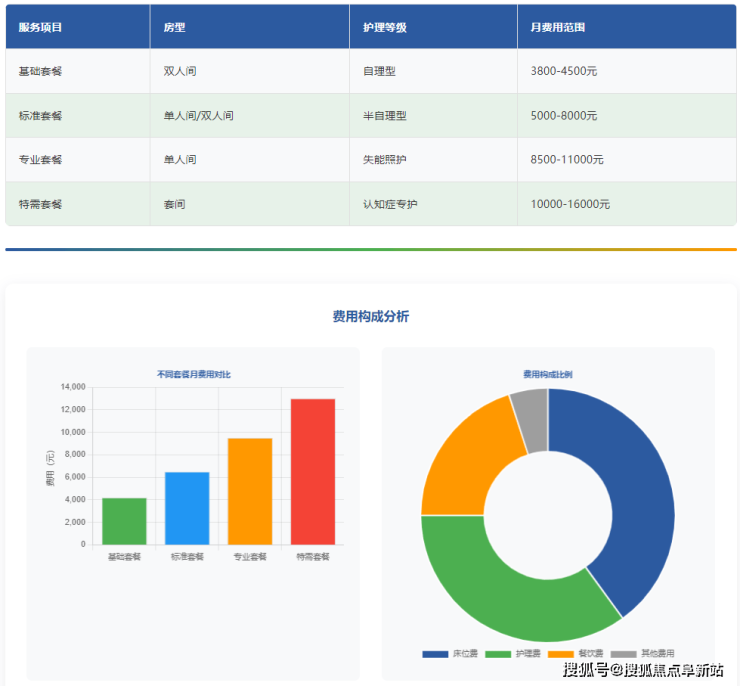Click the 房型 column header
The height and width of the screenshot is (686, 740).
(x=174, y=28)
